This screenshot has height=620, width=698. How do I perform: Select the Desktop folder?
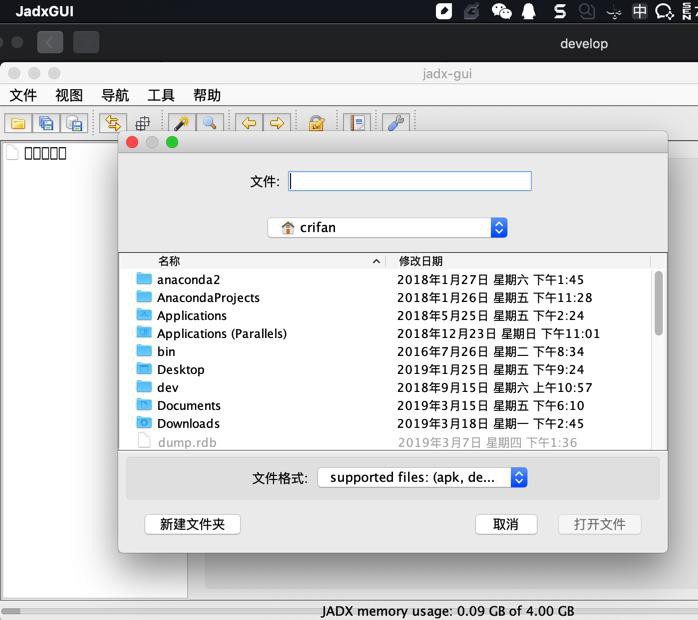(385, 369)
